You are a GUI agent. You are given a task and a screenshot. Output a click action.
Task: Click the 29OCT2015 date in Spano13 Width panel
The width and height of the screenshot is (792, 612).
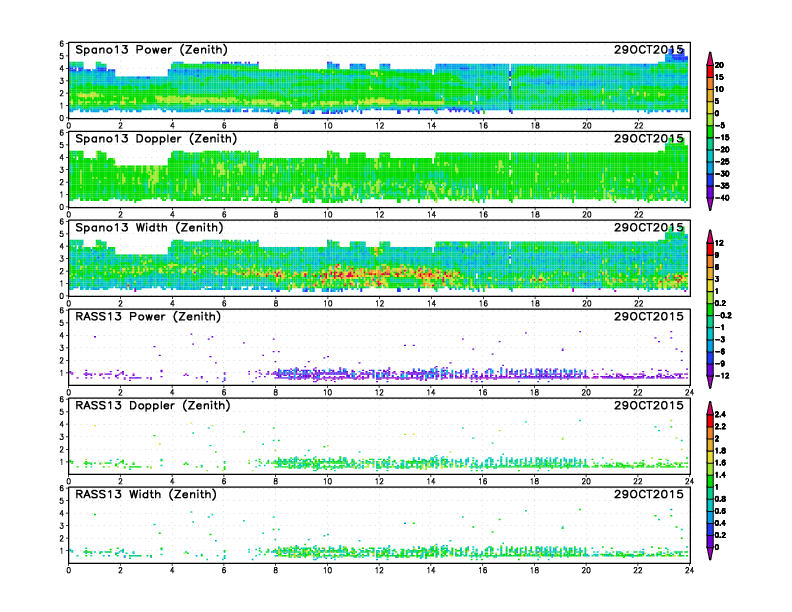649,227
